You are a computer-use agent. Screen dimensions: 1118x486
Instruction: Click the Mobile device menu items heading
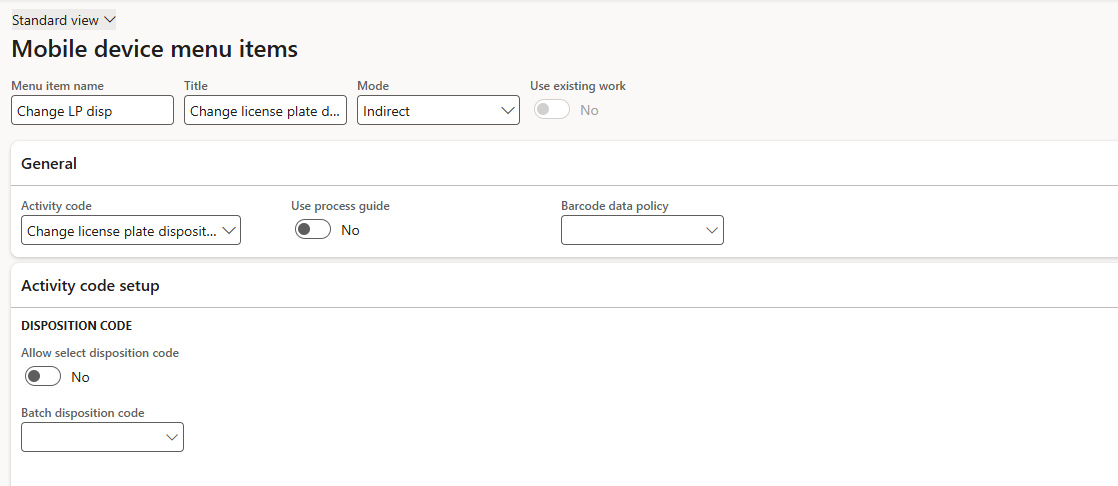coord(154,49)
